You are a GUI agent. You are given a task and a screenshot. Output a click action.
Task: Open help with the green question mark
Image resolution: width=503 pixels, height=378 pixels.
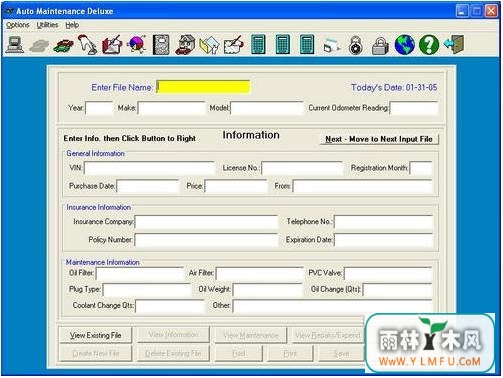point(429,45)
